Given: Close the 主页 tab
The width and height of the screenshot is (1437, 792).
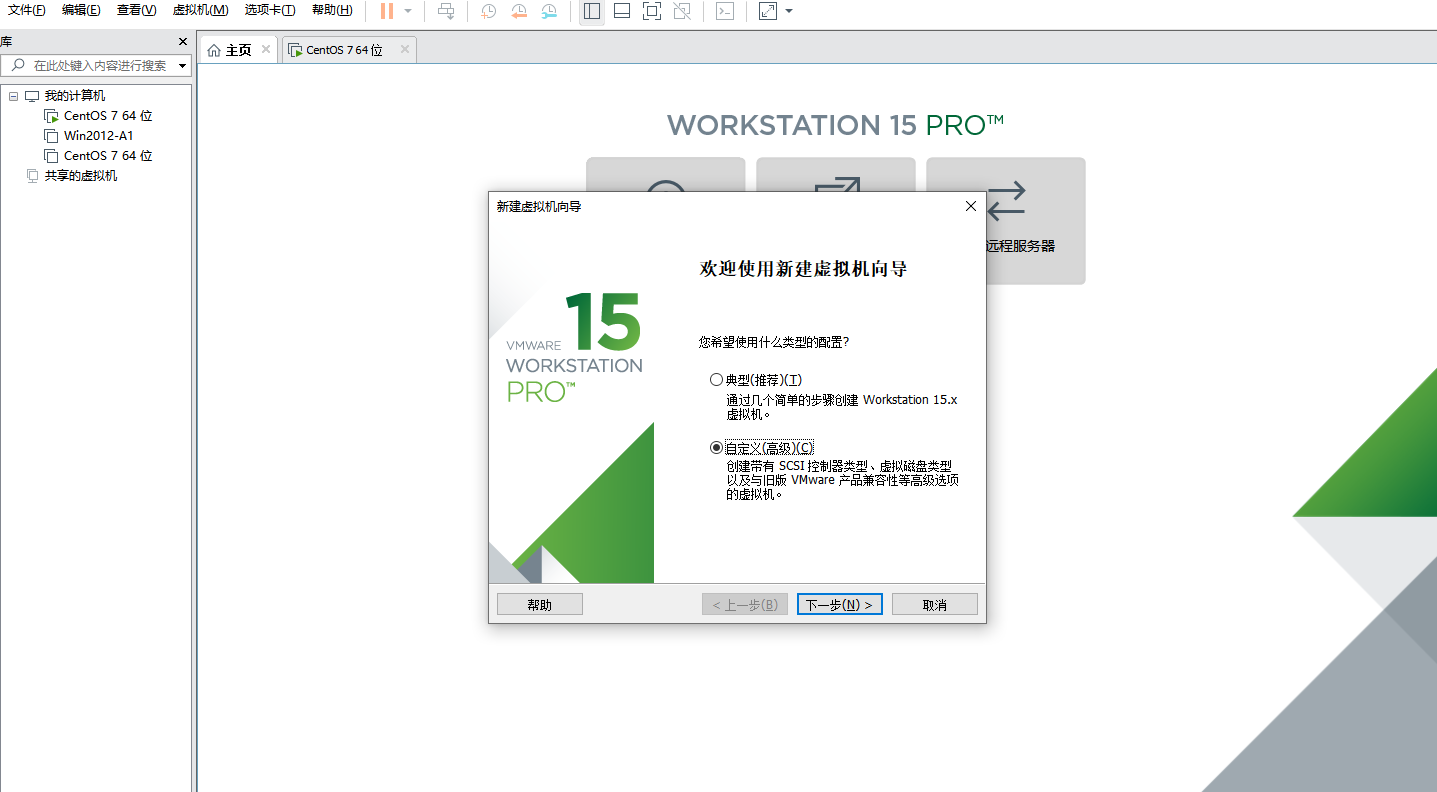Looking at the screenshot, I should coord(266,49).
